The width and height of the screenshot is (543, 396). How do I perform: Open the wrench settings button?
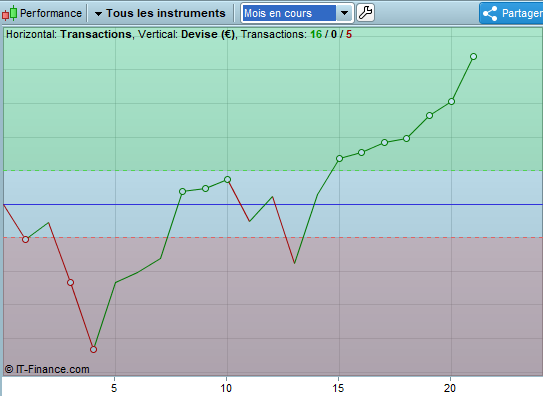[x=365, y=13]
